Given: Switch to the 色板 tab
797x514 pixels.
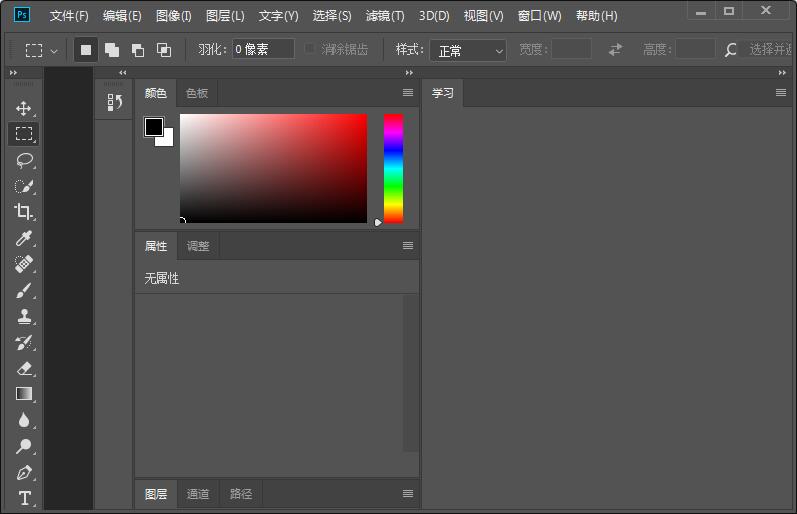Looking at the screenshot, I should (x=197, y=93).
